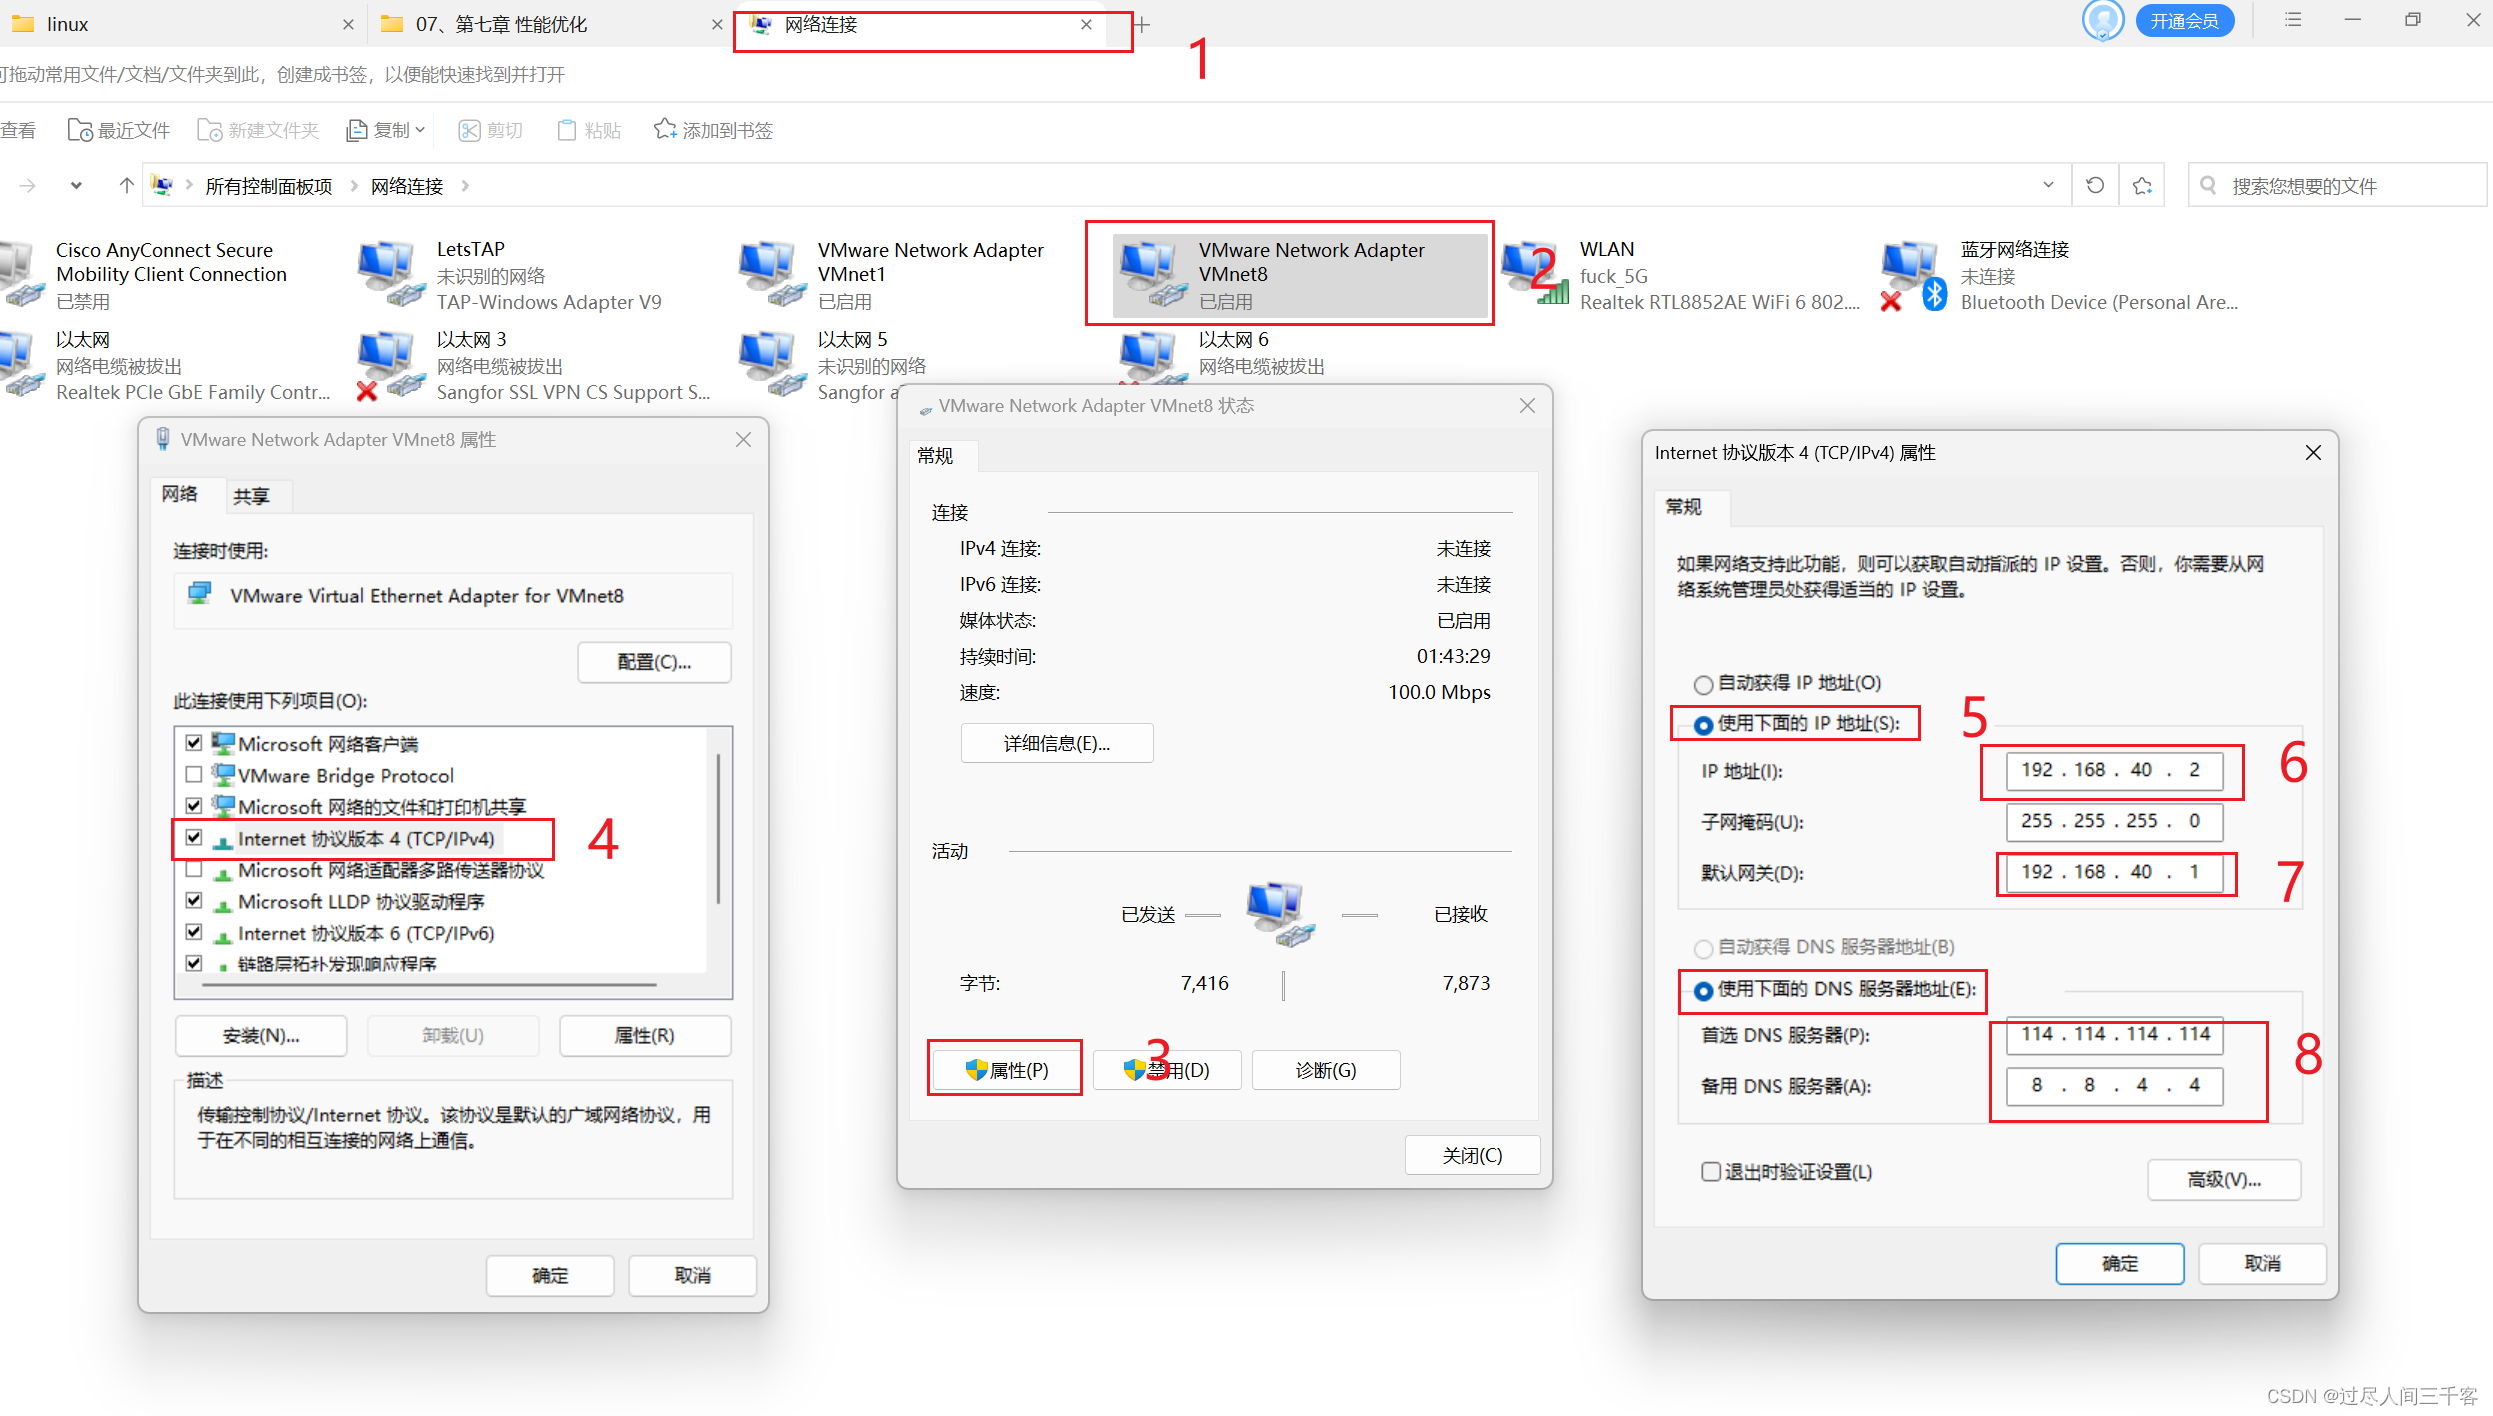Click the 剪切 scissors icon

point(469,130)
